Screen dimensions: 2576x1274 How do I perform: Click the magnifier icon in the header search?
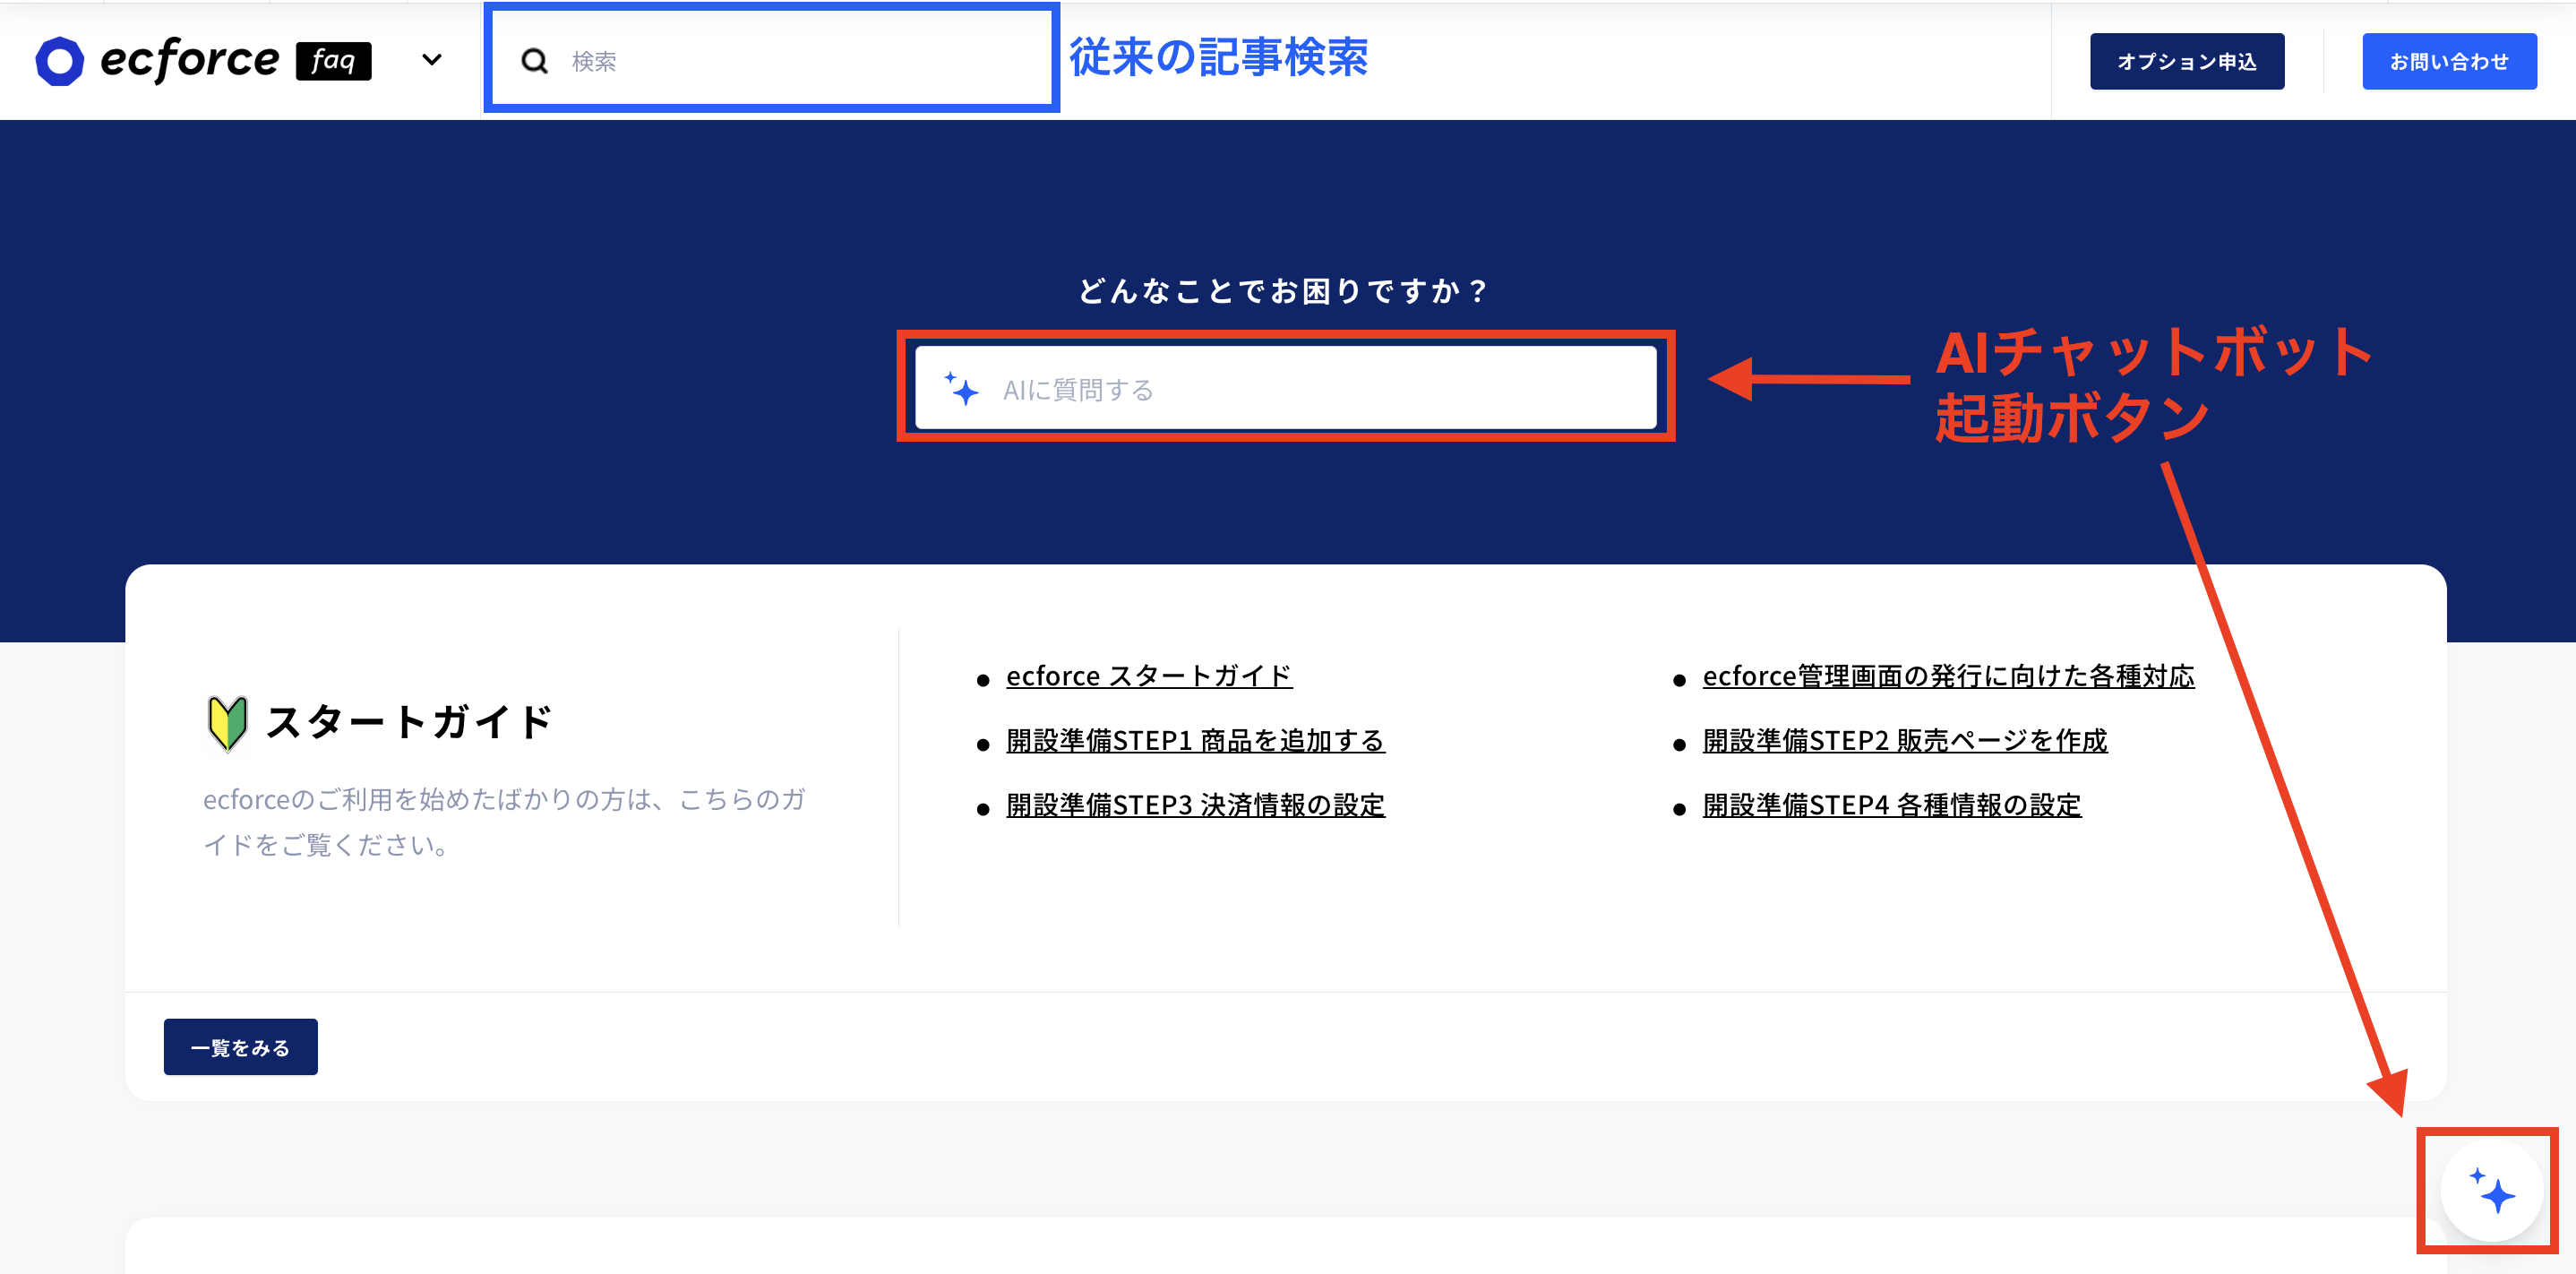click(535, 61)
